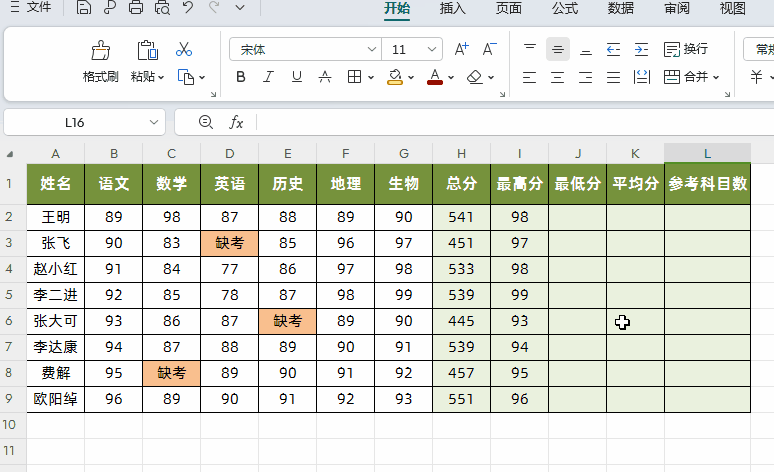
Task: Click the zoom magnifier in formula bar
Action: [x=206, y=122]
